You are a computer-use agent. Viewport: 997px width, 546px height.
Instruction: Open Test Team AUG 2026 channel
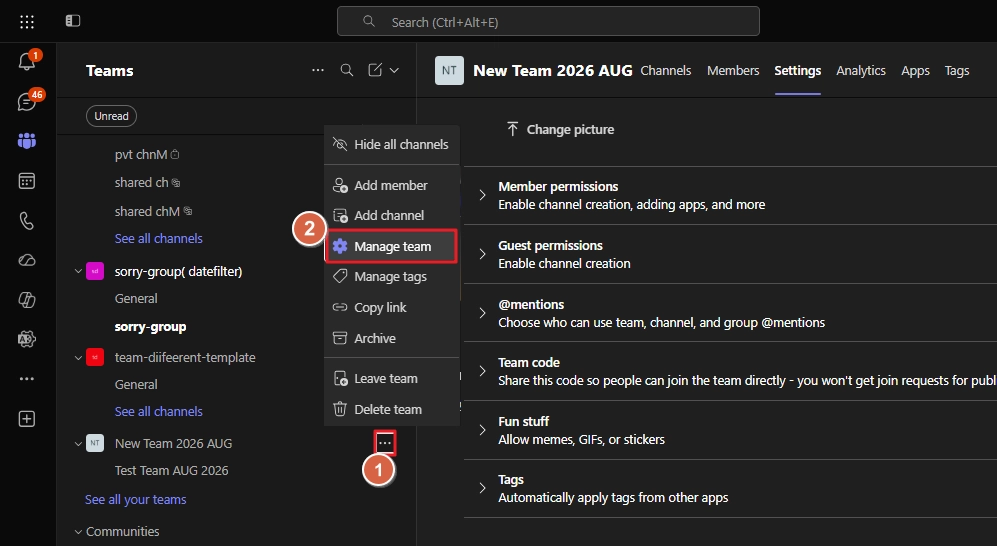(172, 471)
